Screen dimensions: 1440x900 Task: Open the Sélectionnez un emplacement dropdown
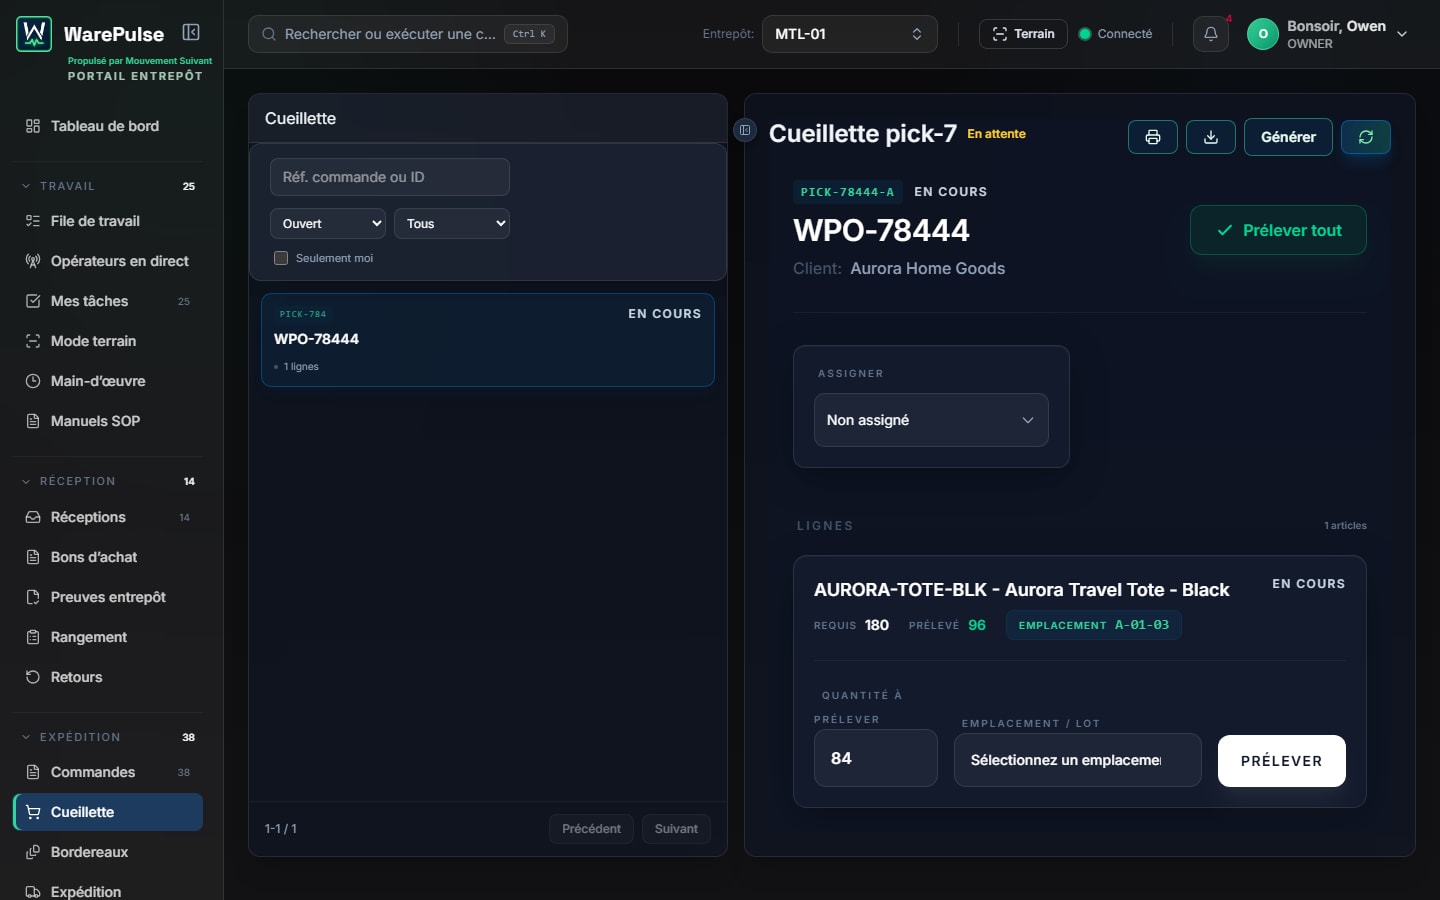click(x=1078, y=760)
